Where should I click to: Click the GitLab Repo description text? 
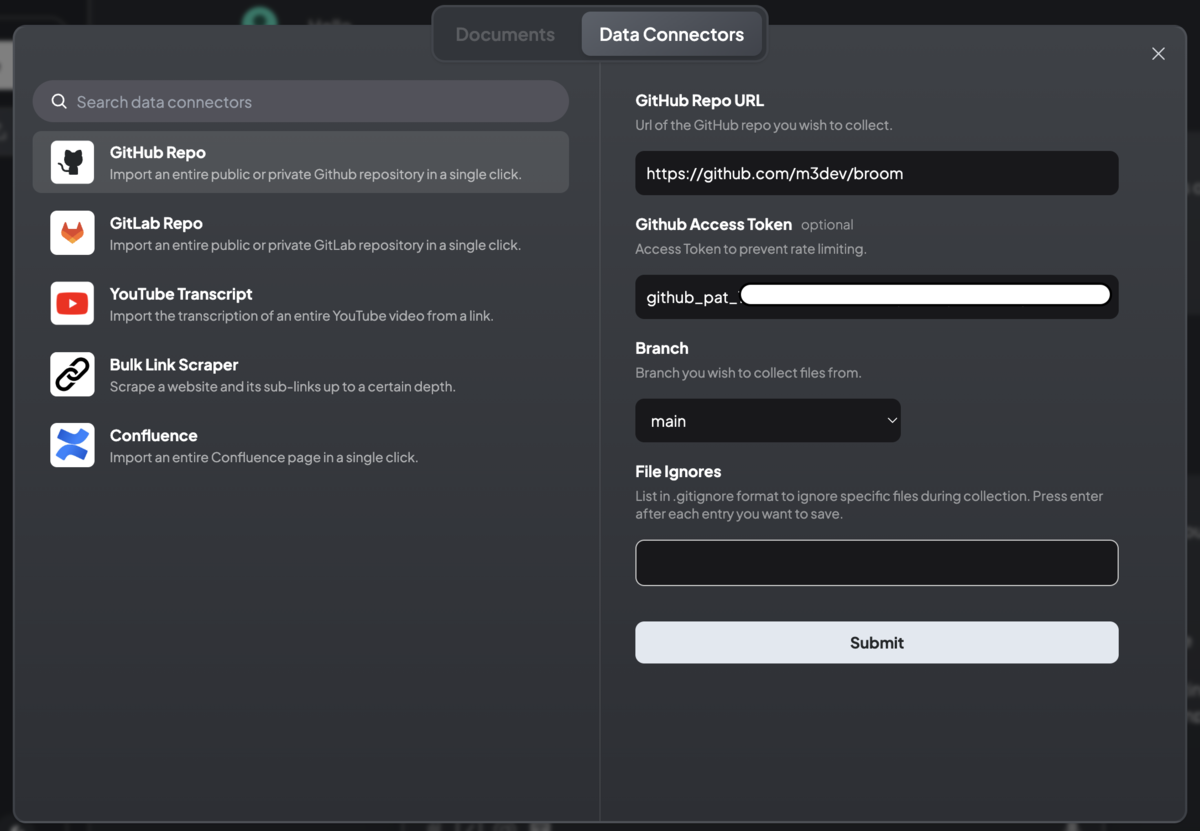[x=315, y=246]
